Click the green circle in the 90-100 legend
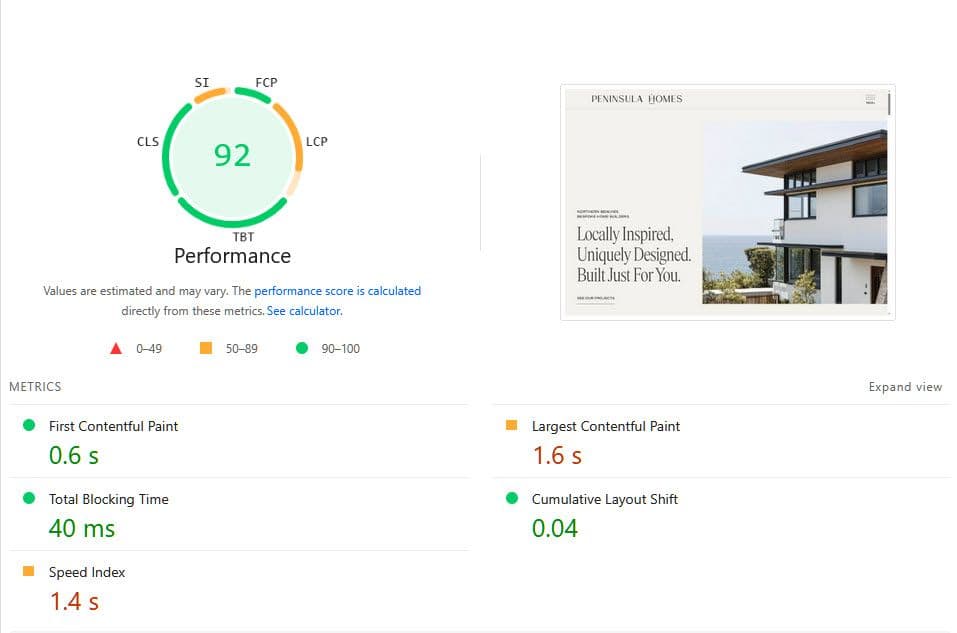 (300, 348)
